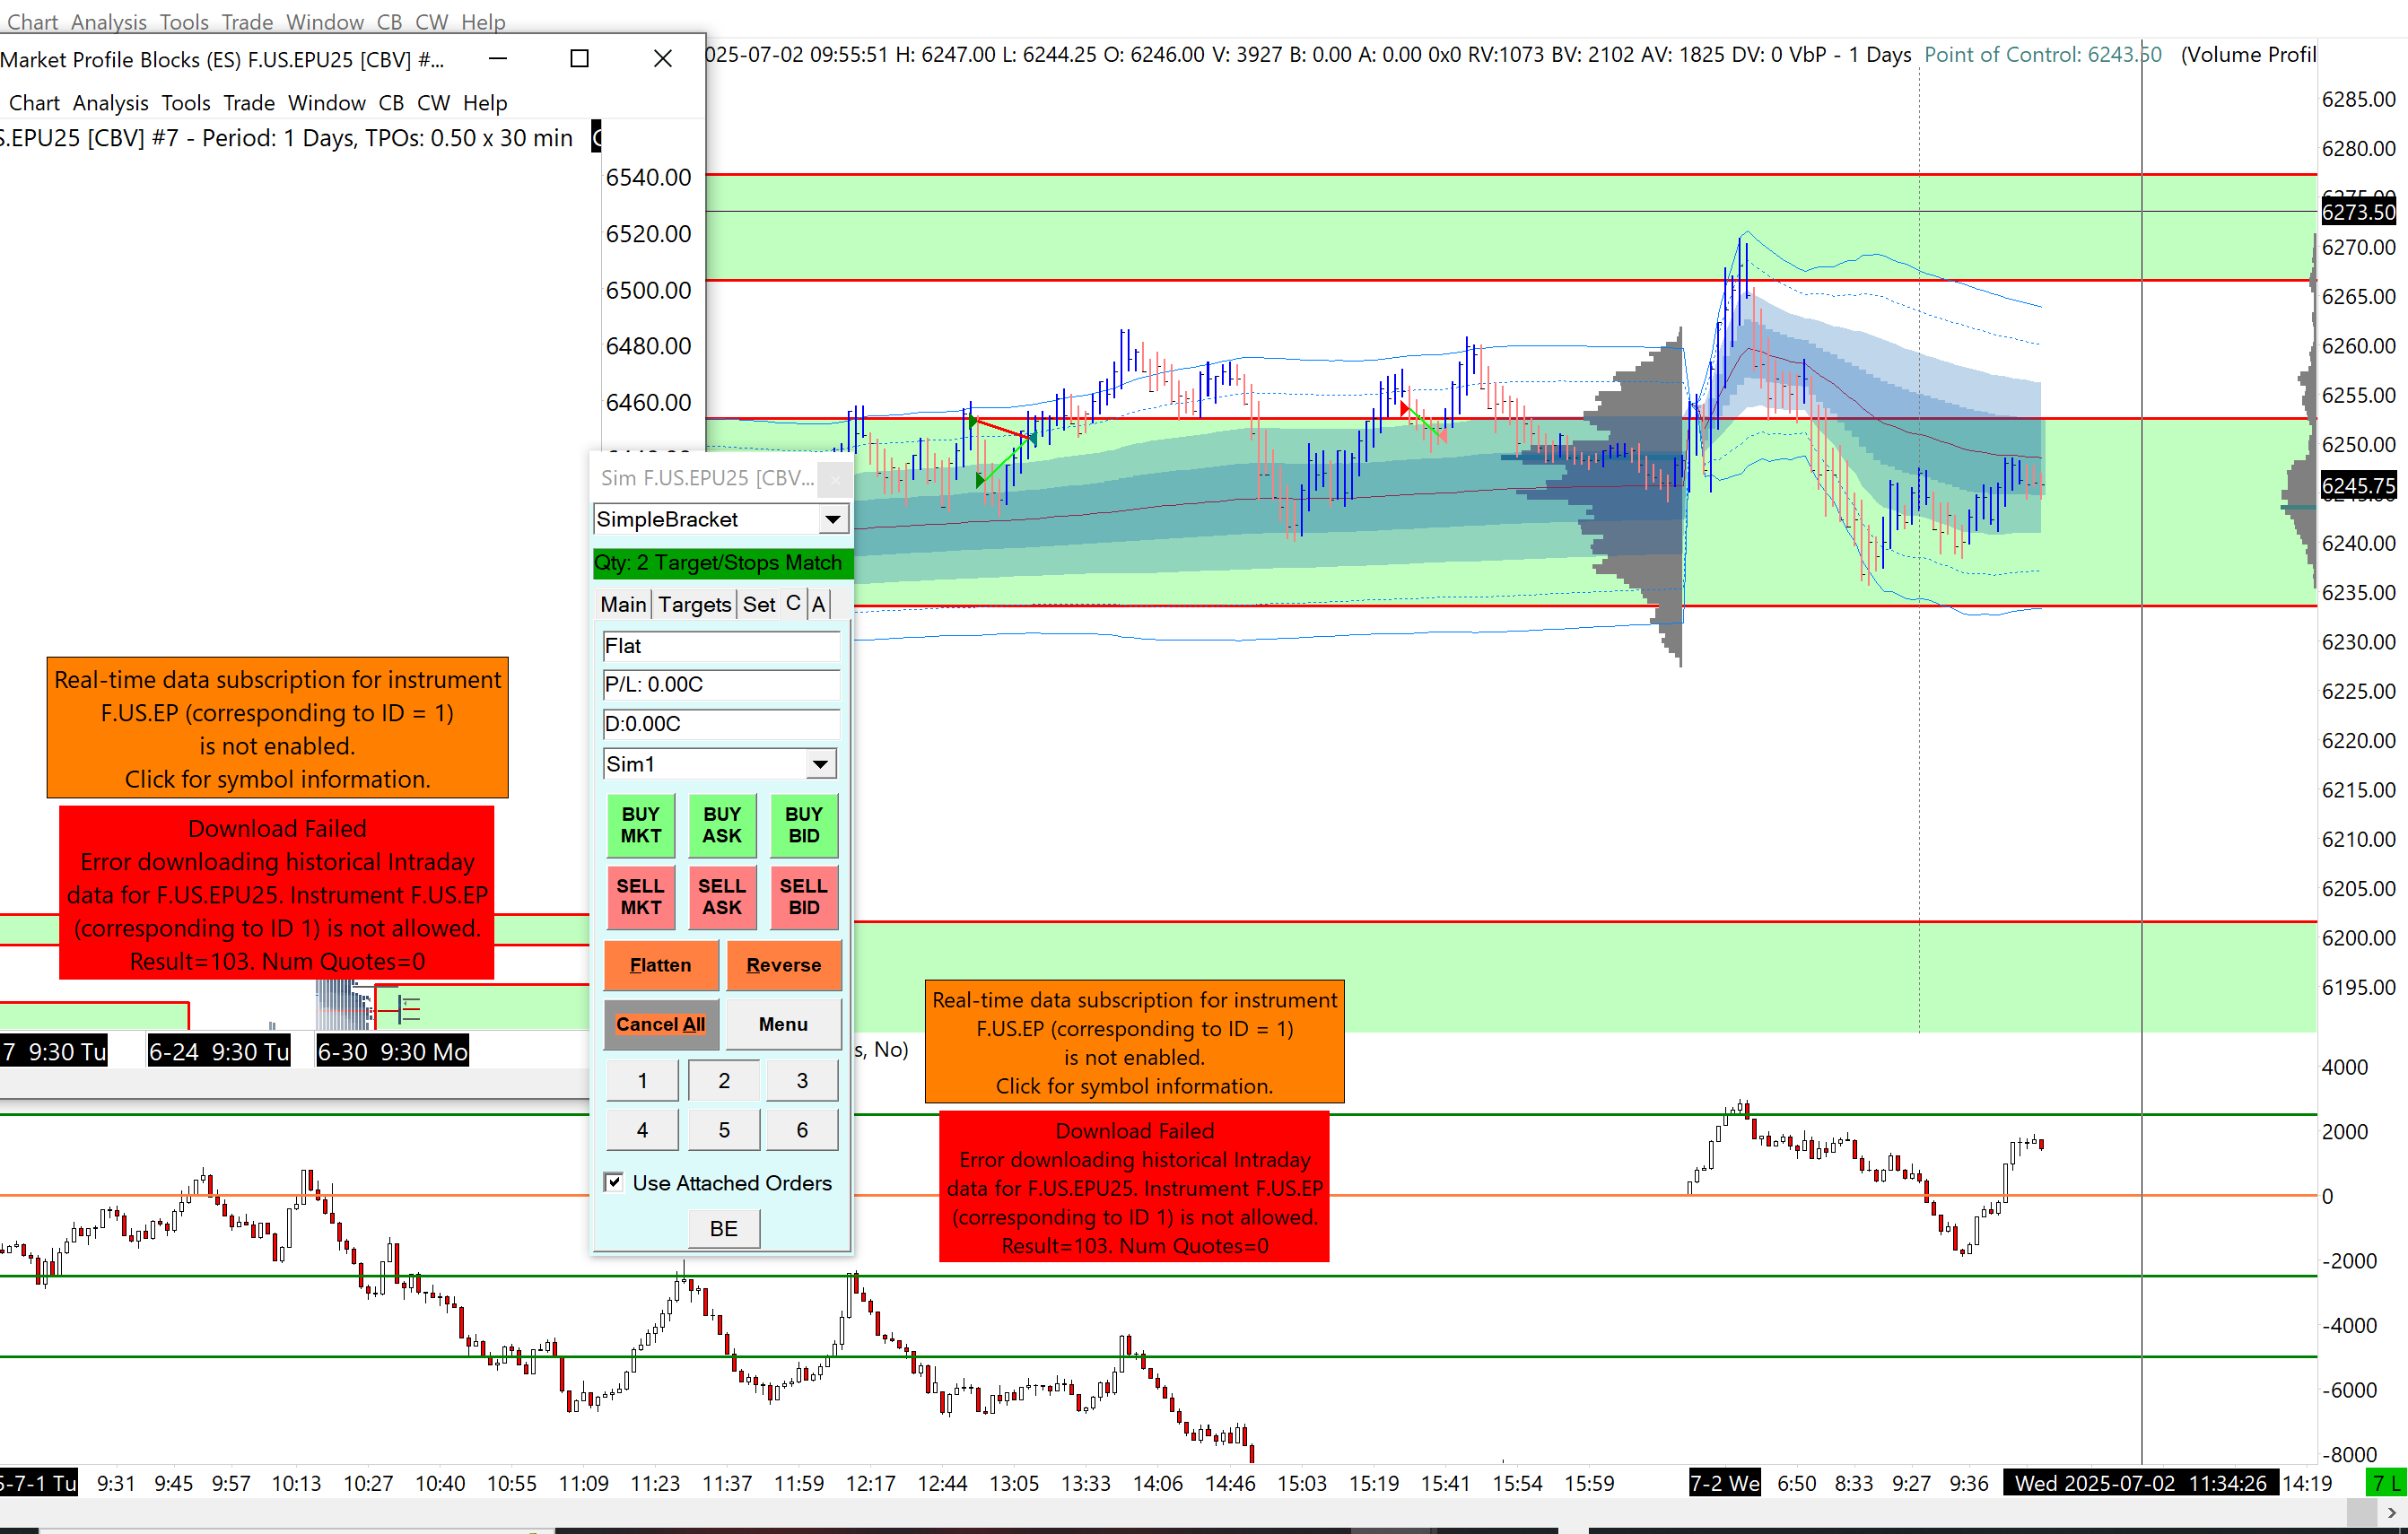Image resolution: width=2408 pixels, height=1534 pixels.
Task: Open the Sim1 account dropdown
Action: pyautogui.click(x=820, y=764)
